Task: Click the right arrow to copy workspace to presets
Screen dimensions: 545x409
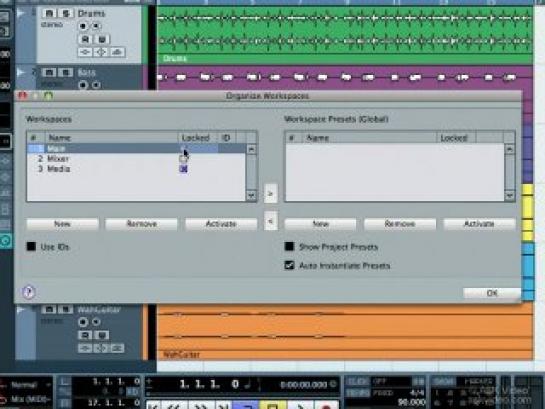Action: (271, 193)
